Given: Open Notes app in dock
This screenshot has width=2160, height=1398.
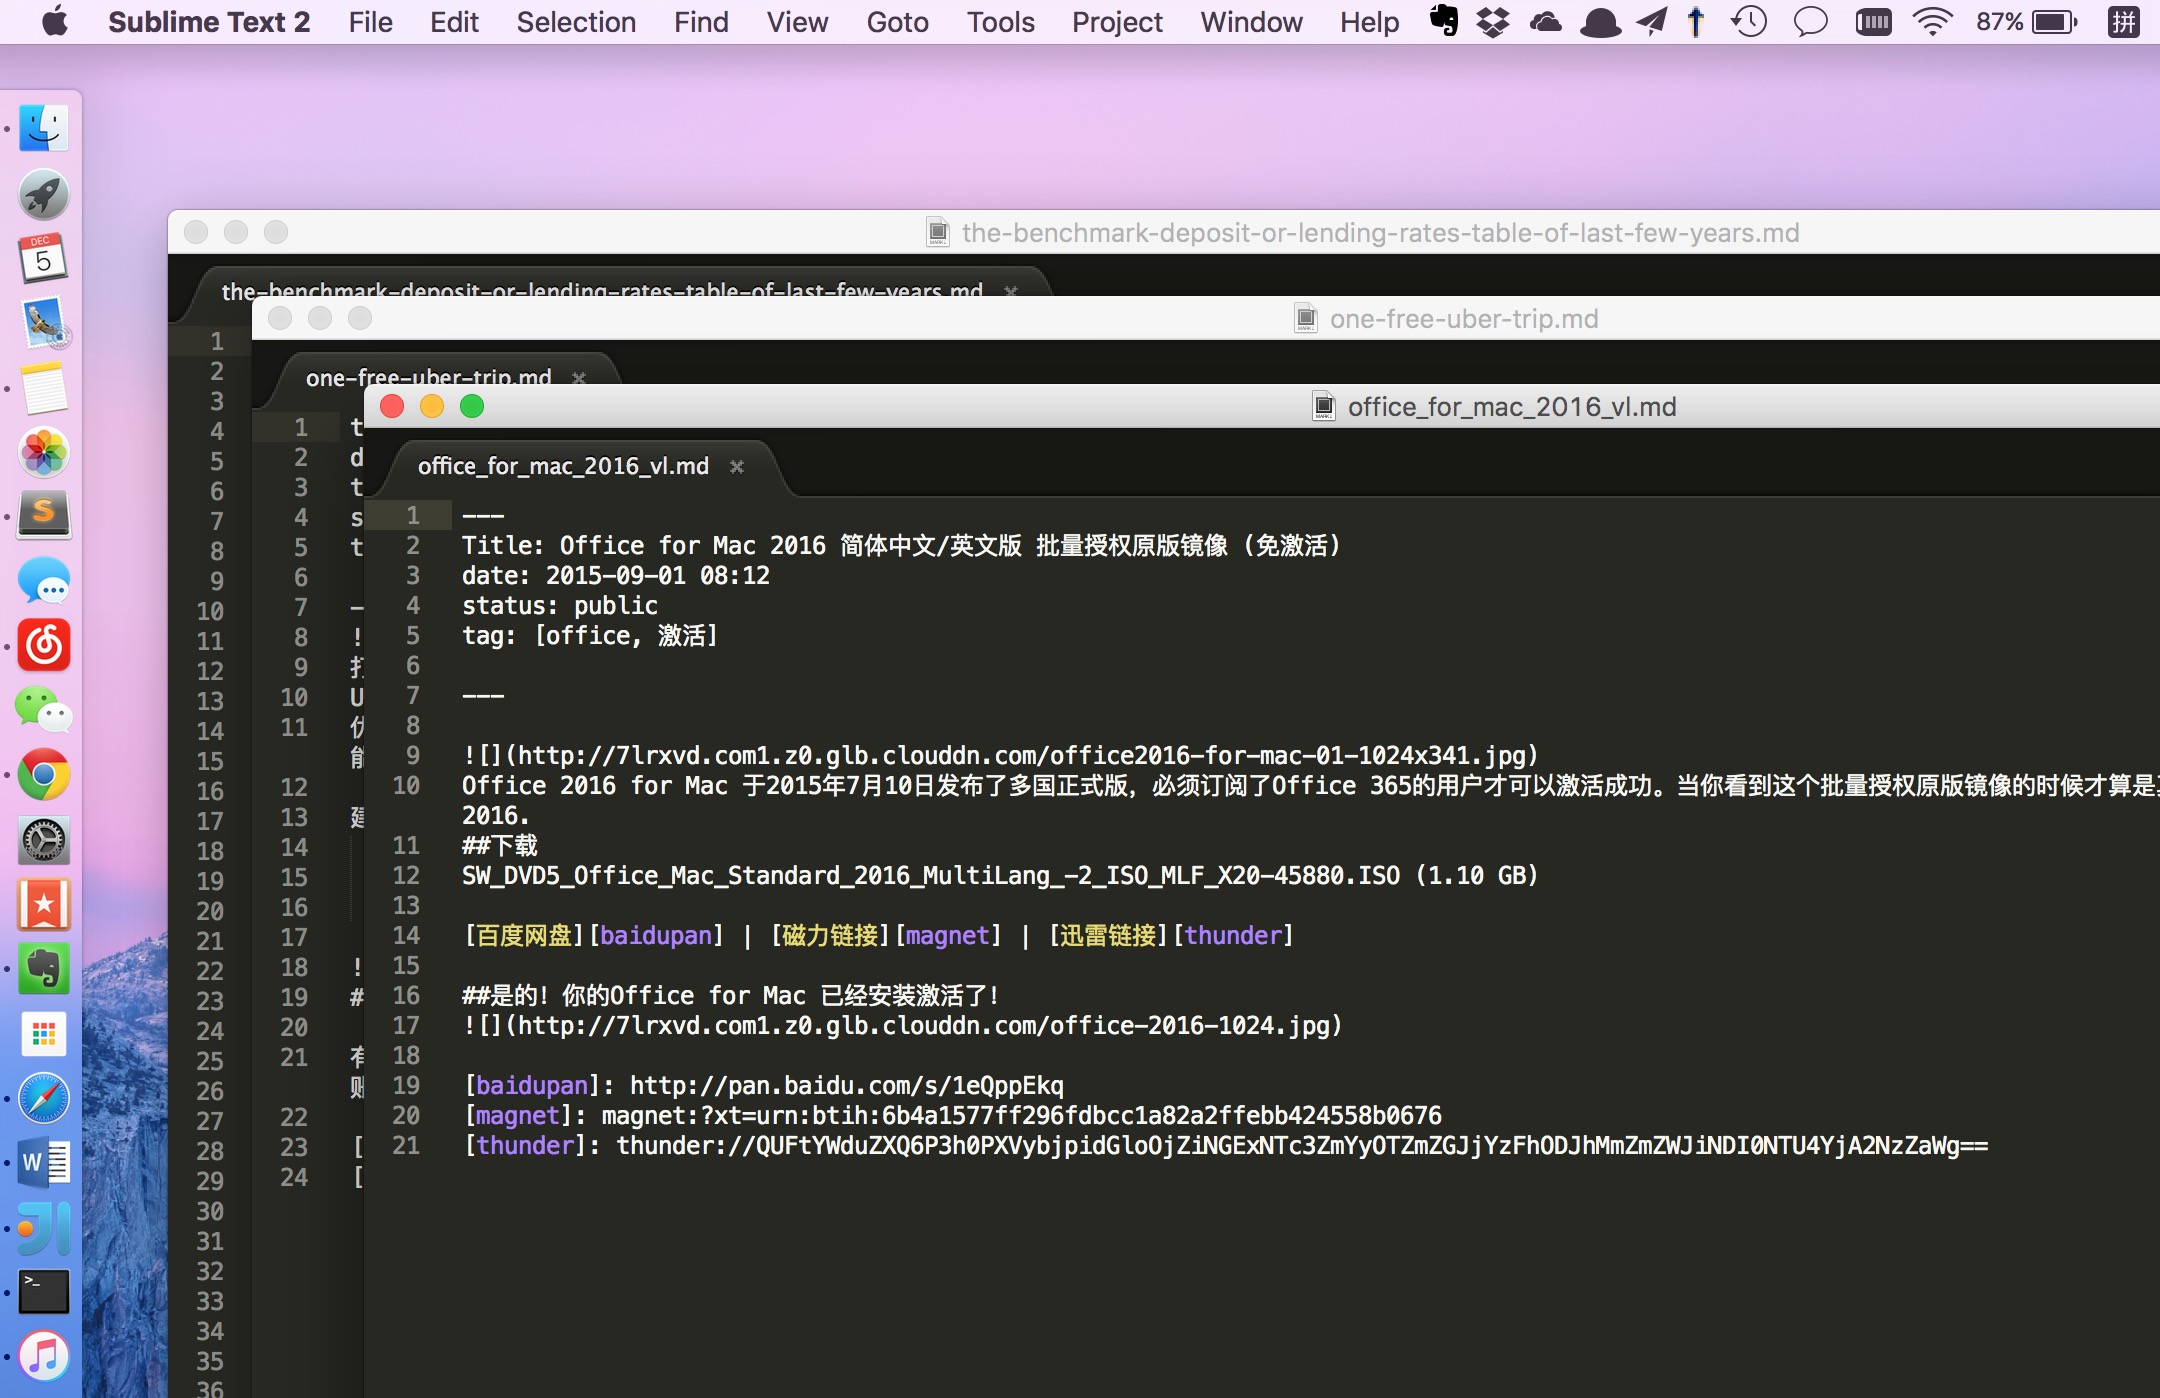Looking at the screenshot, I should coord(44,389).
